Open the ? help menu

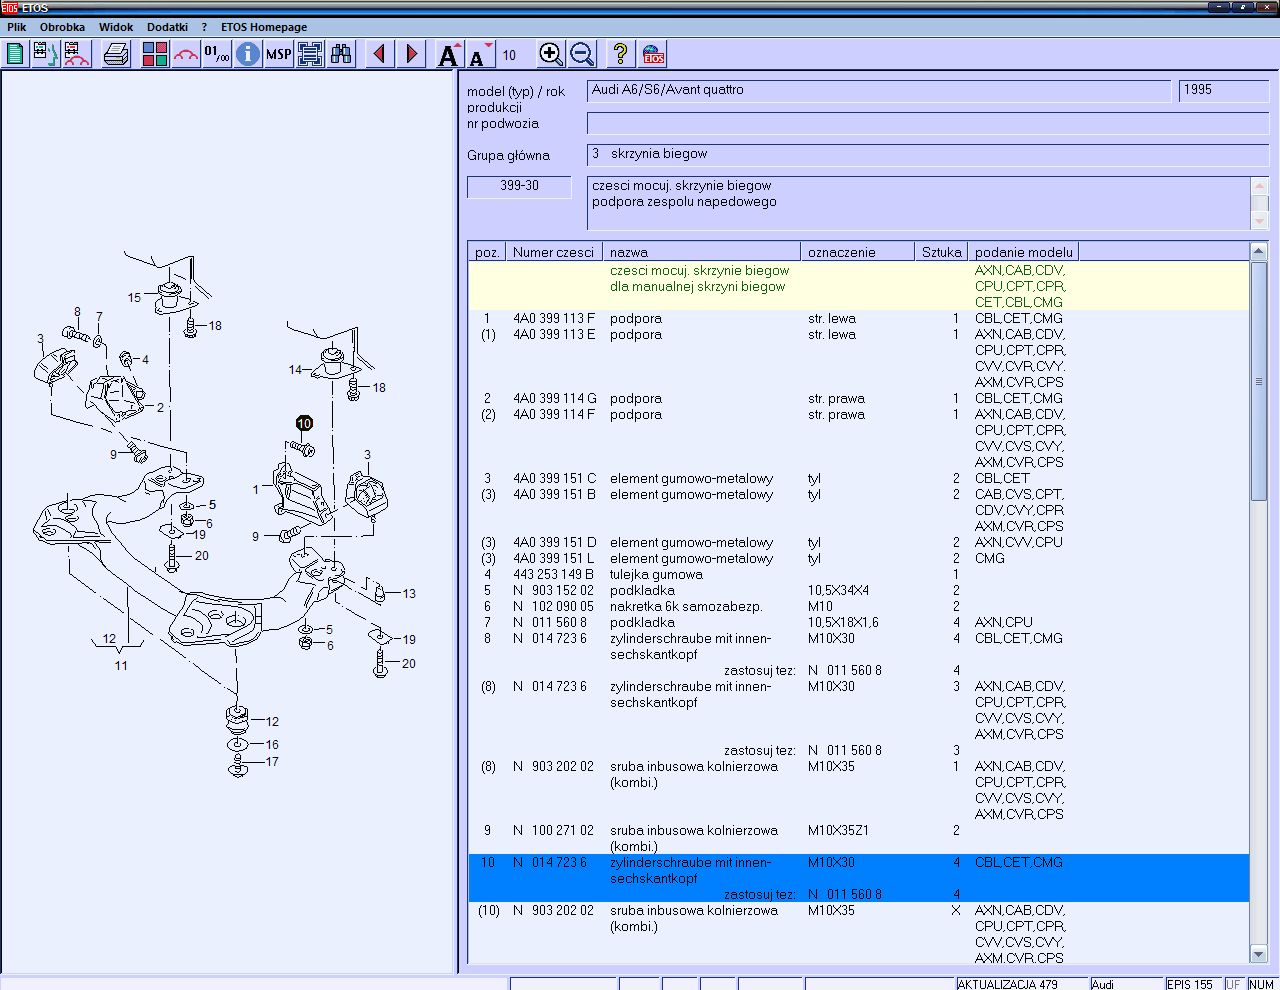coord(204,27)
